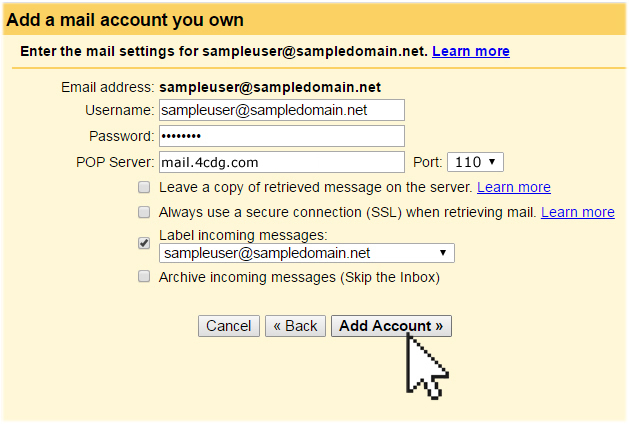Enable 'Always use a secure connection (SSL)'
This screenshot has width=629, height=424.
[x=144, y=212]
